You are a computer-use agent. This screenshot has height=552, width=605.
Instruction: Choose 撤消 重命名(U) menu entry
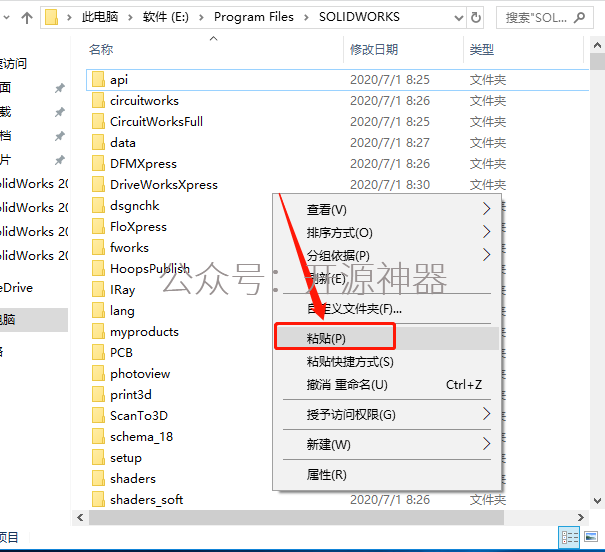pos(387,385)
